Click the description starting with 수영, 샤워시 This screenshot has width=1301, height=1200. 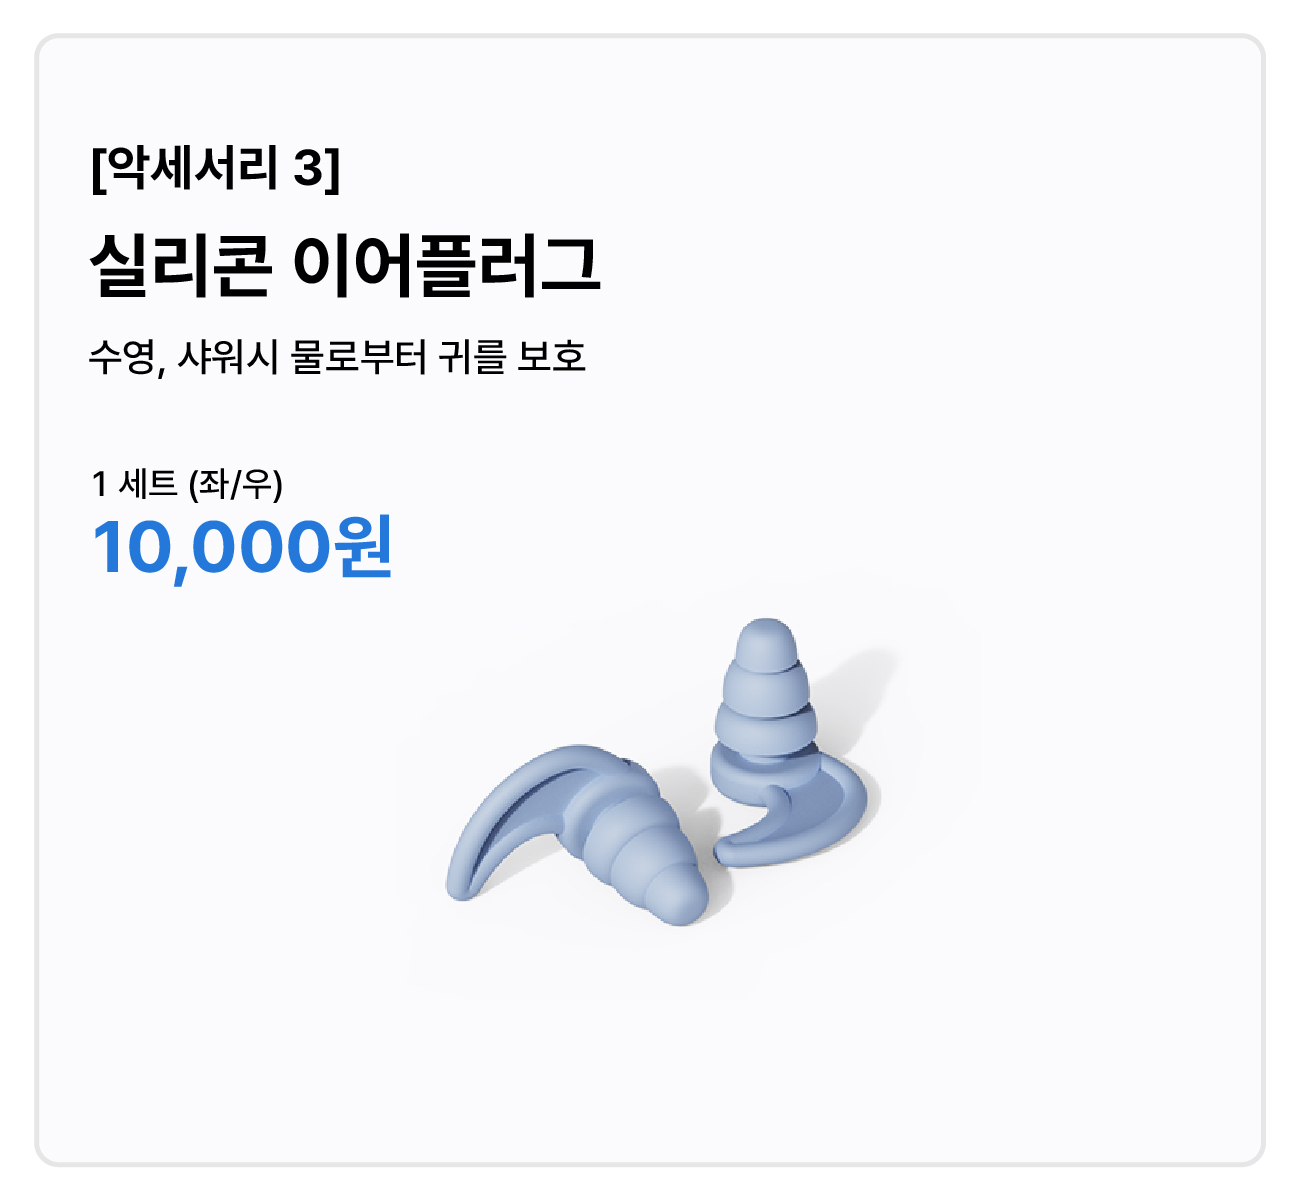click(336, 357)
